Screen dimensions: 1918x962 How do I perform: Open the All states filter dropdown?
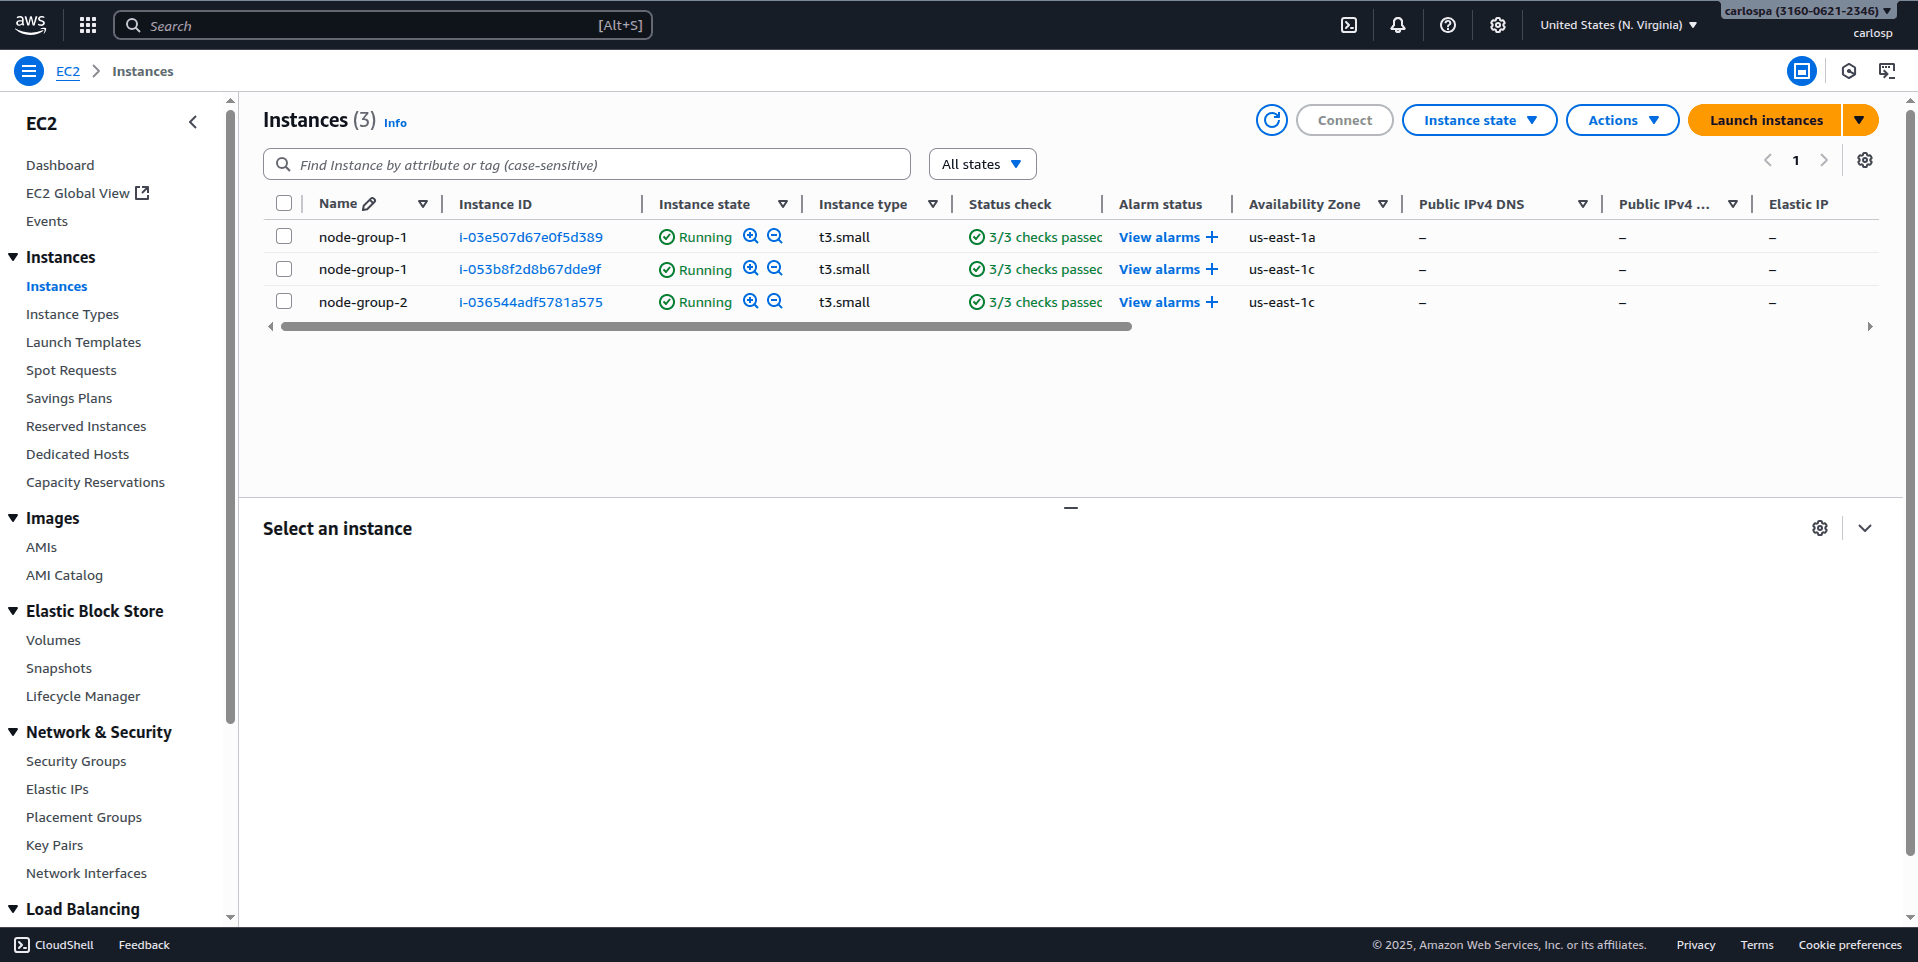tap(981, 164)
